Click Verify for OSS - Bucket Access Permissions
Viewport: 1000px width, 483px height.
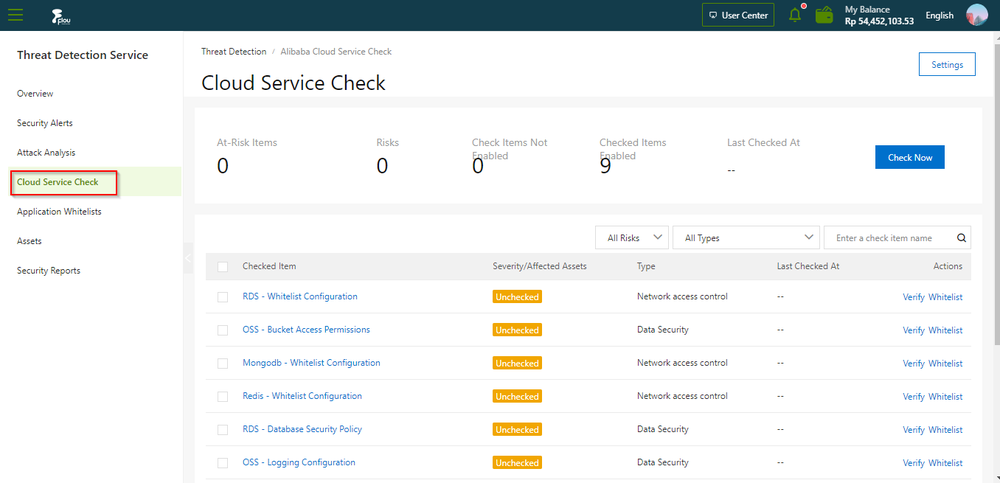tap(913, 331)
